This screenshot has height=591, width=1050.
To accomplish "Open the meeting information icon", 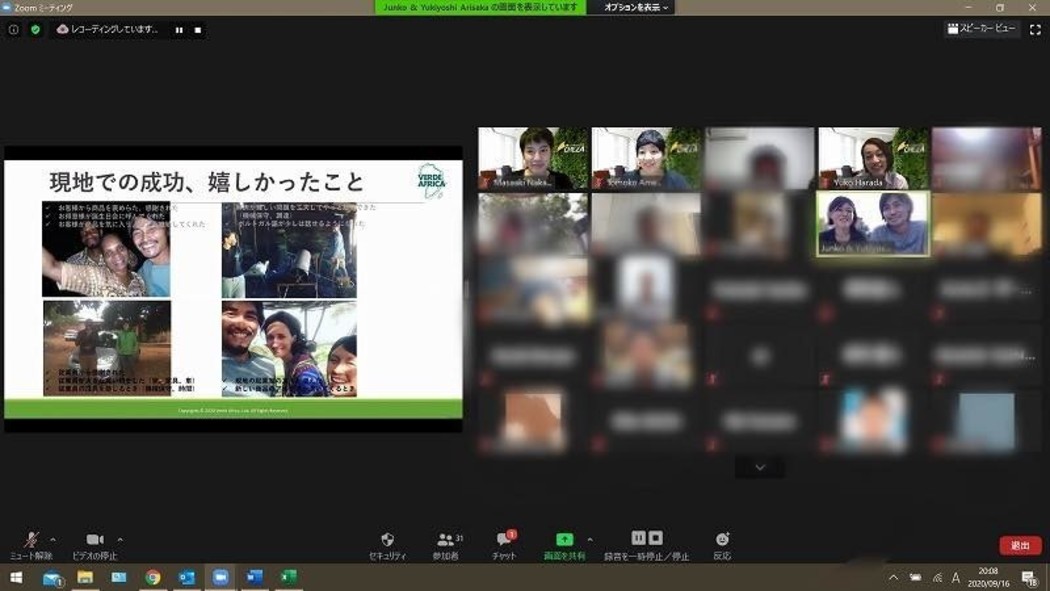I will pos(14,30).
